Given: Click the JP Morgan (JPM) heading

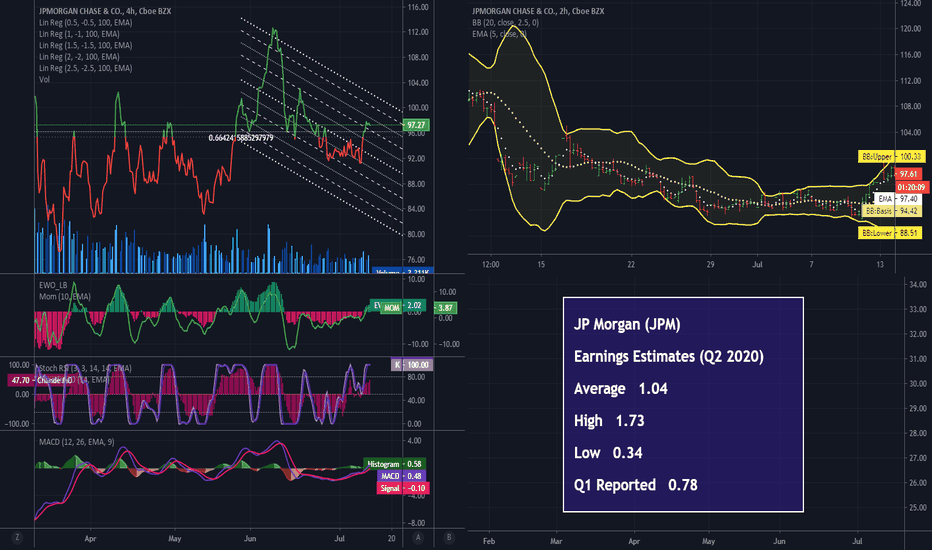Looking at the screenshot, I should pyautogui.click(x=627, y=325).
